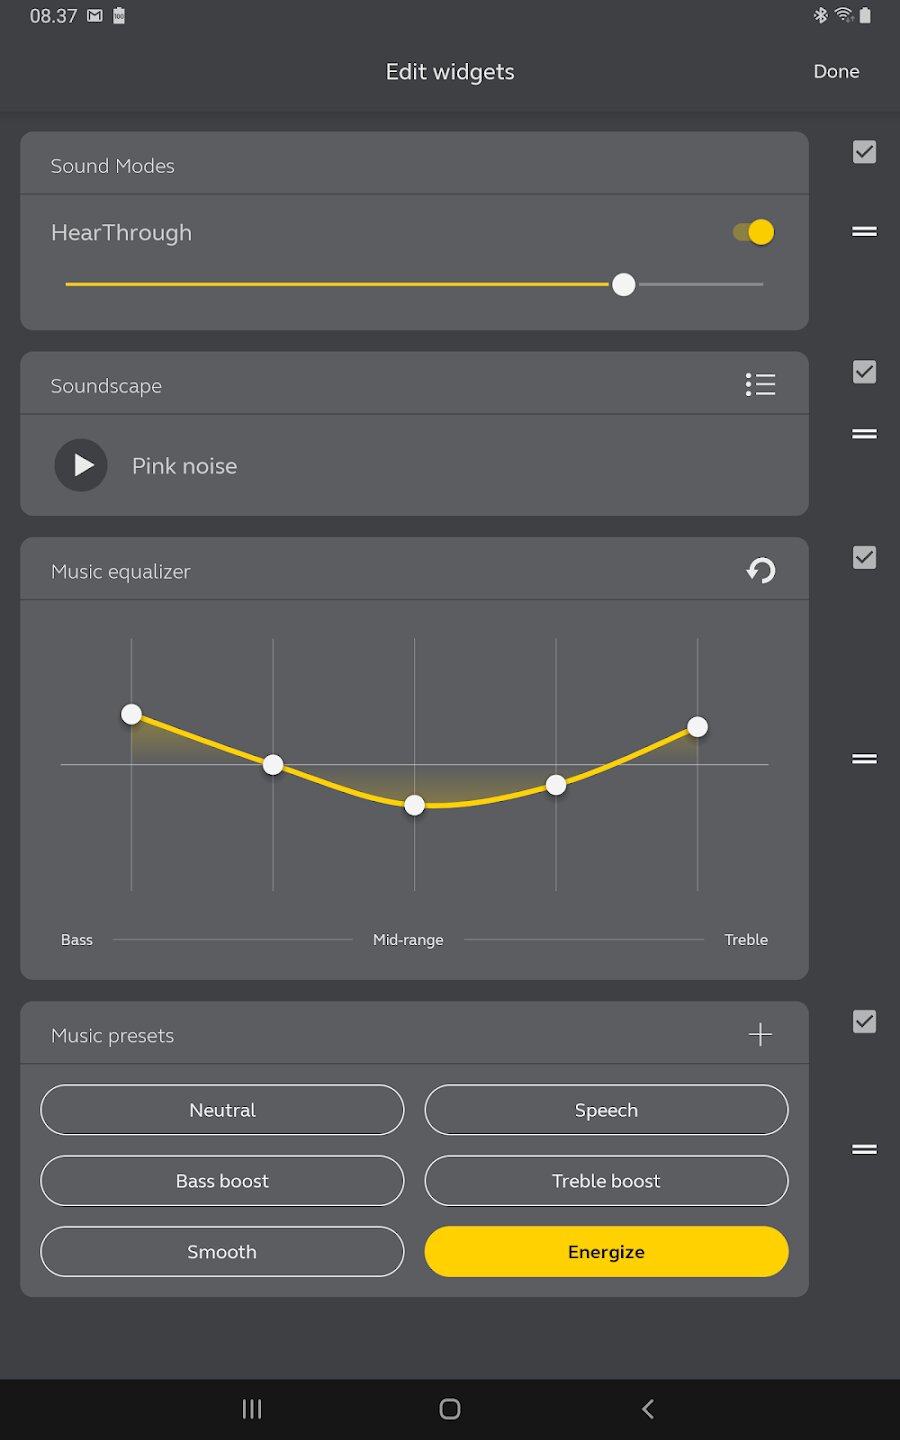This screenshot has width=900, height=1440.
Task: Uncheck the Sound Modes widget checkbox
Action: tap(864, 152)
